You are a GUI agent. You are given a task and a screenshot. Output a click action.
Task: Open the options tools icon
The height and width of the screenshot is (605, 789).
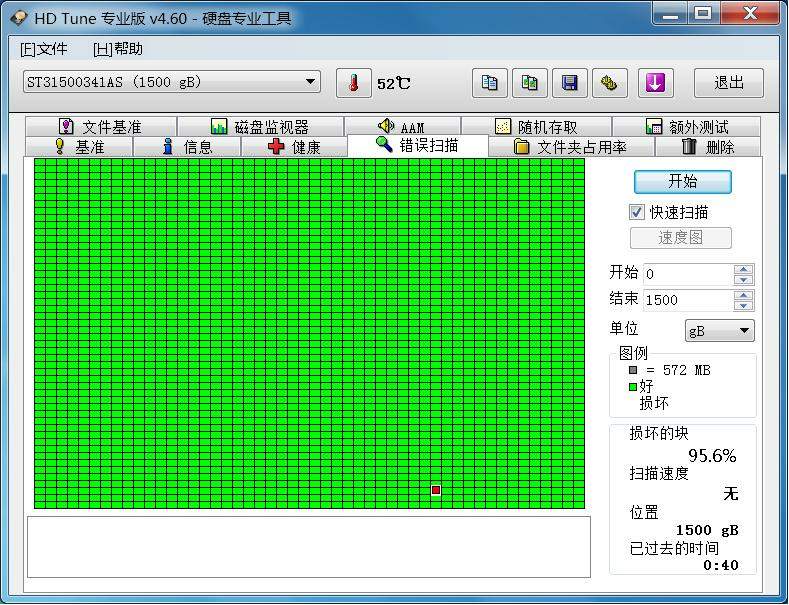(x=610, y=83)
